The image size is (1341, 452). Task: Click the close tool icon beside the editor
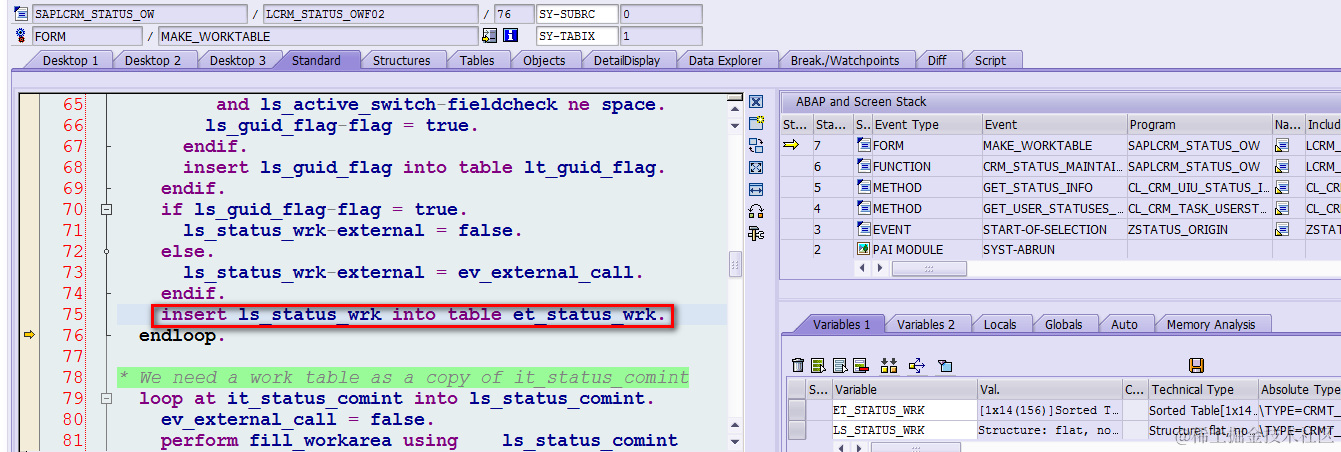(756, 102)
